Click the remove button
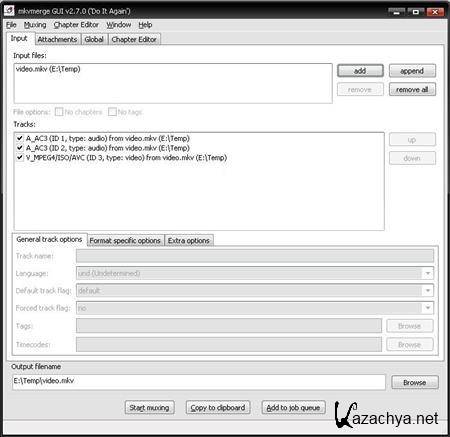 click(360, 89)
